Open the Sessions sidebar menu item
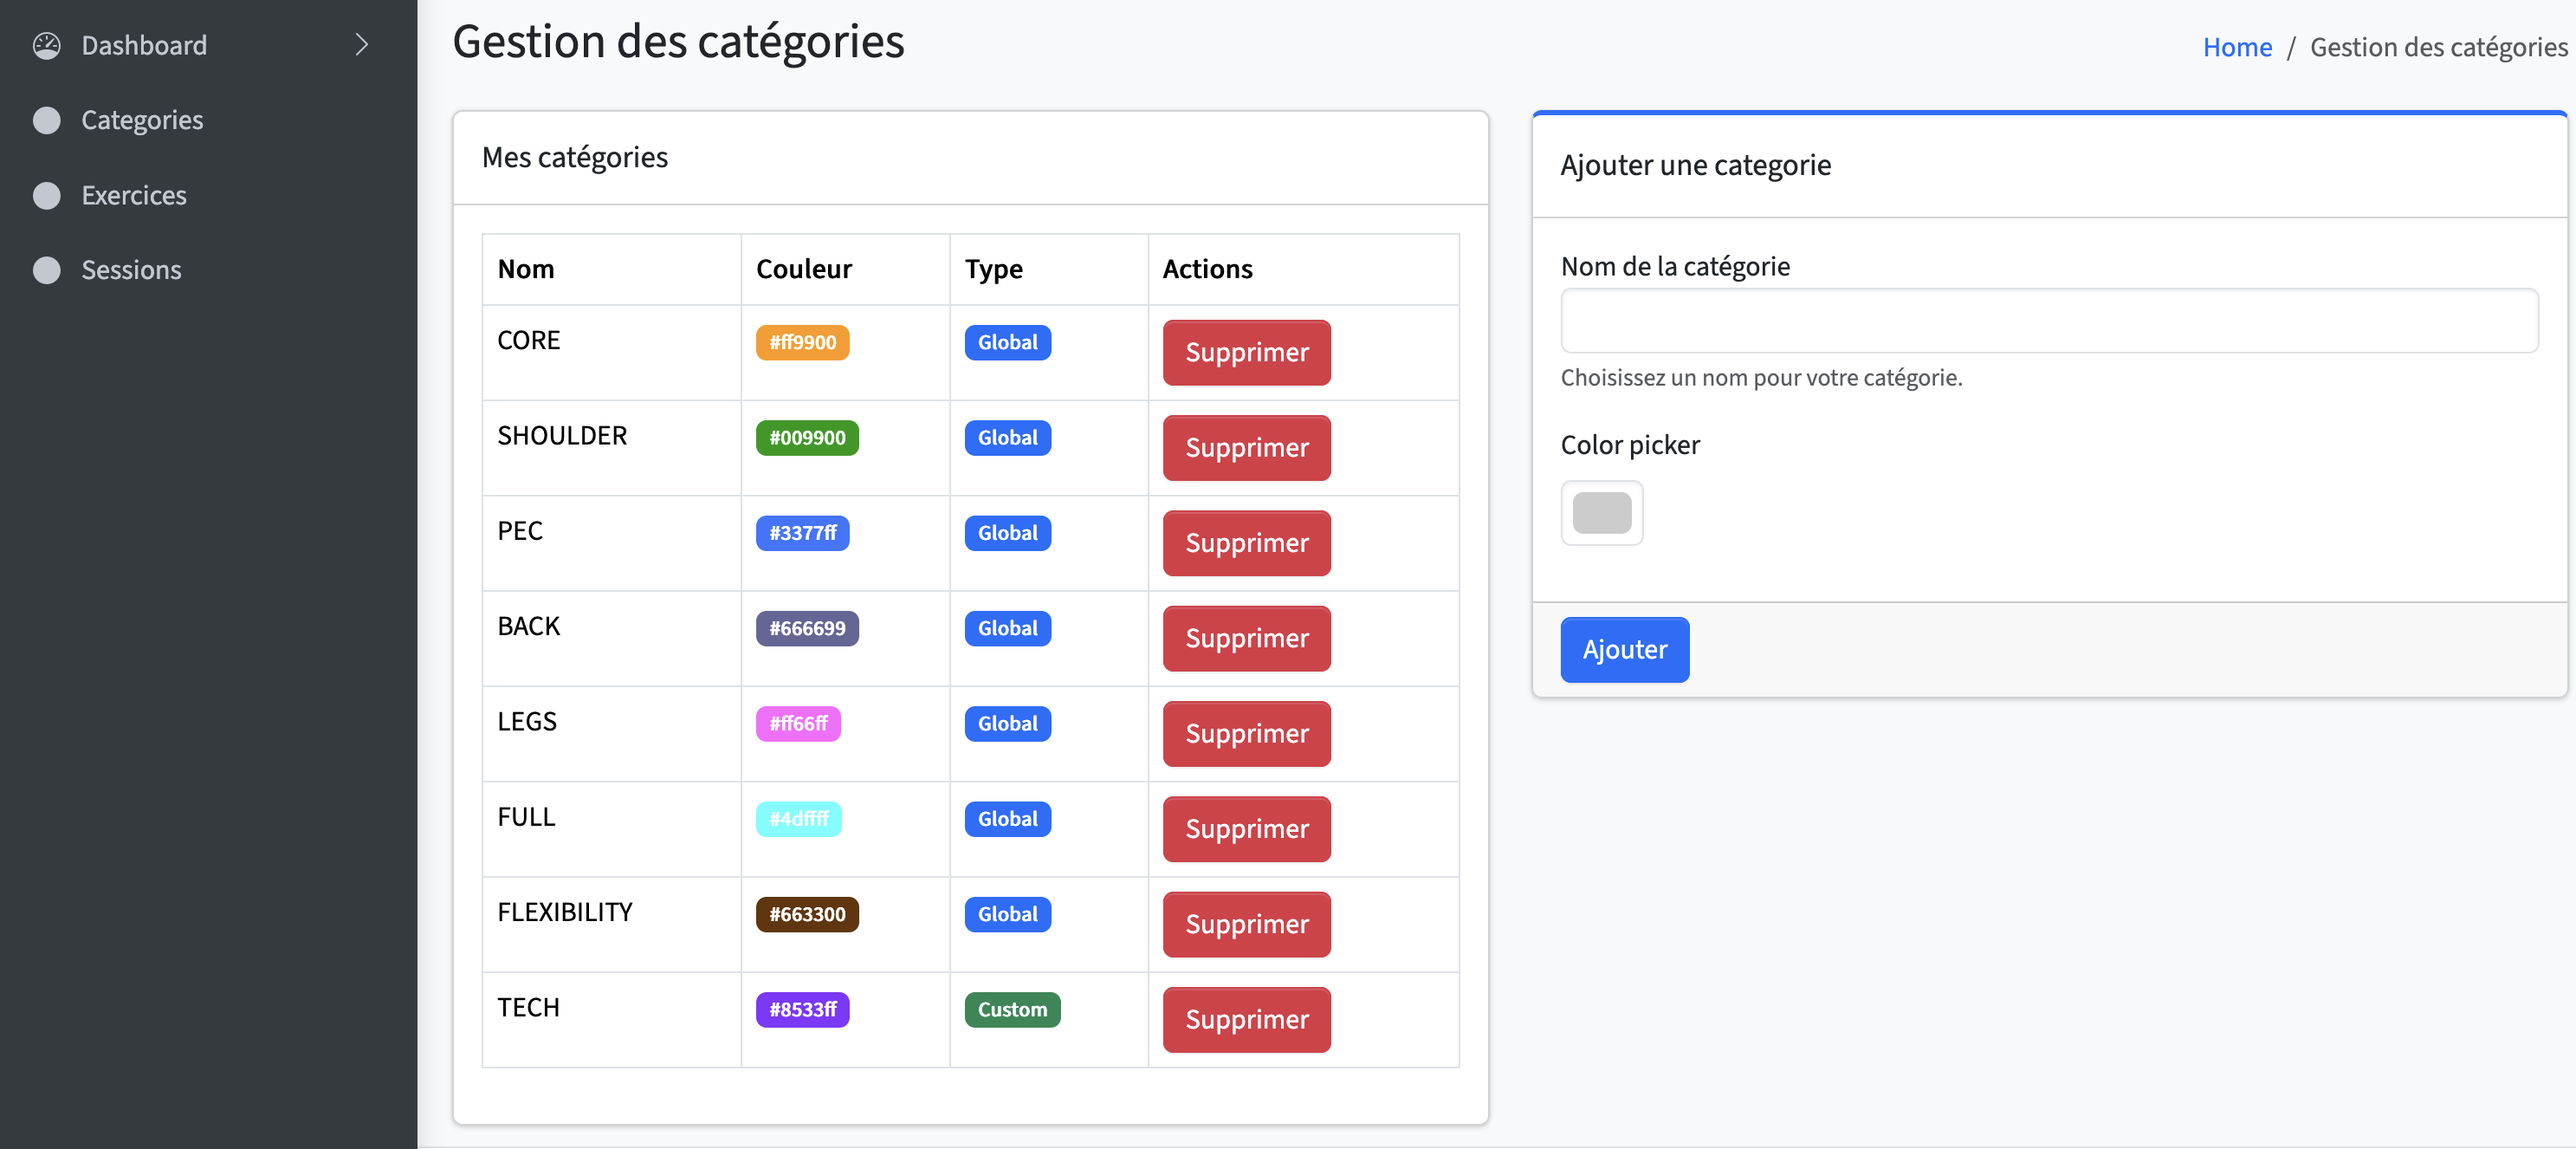Screen dimensions: 2576x1149 tap(131, 270)
